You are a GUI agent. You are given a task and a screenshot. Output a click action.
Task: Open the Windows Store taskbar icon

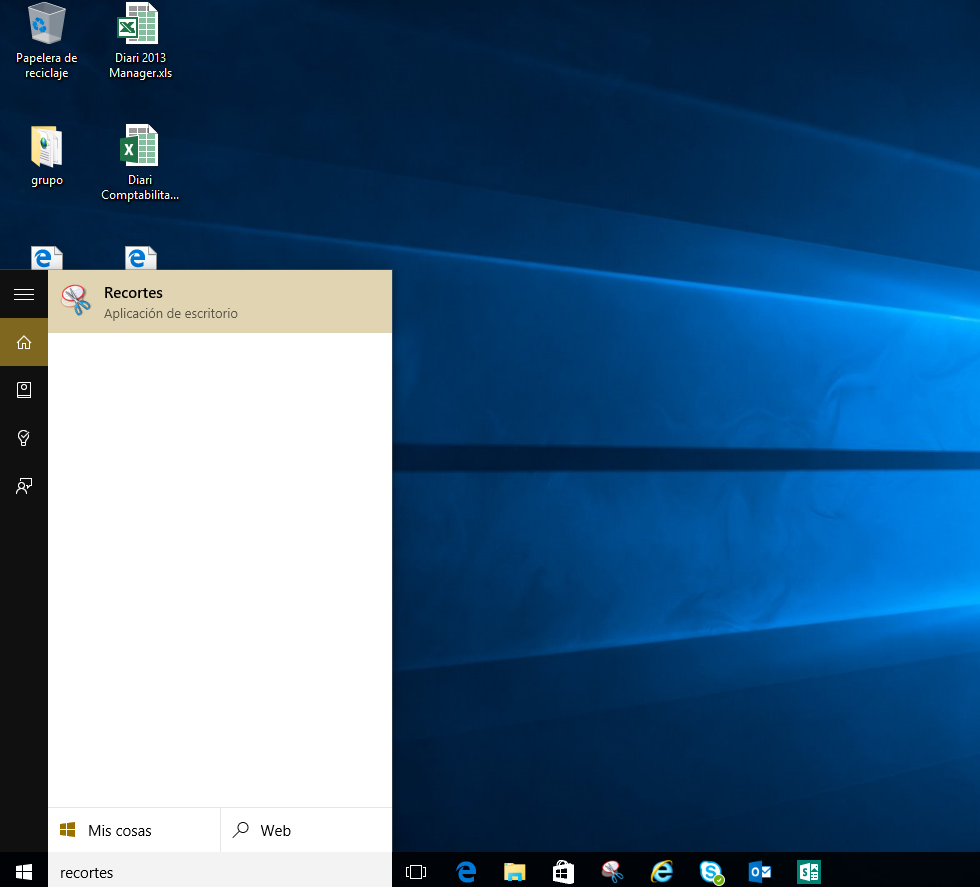[x=564, y=872]
